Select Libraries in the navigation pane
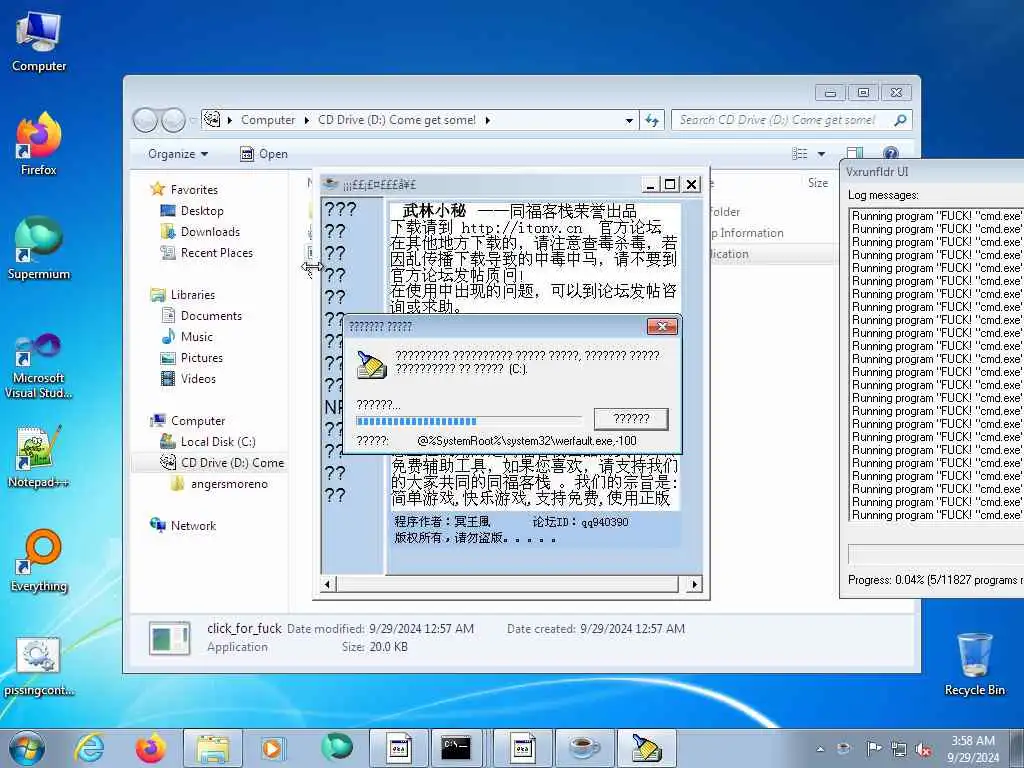 (193, 295)
